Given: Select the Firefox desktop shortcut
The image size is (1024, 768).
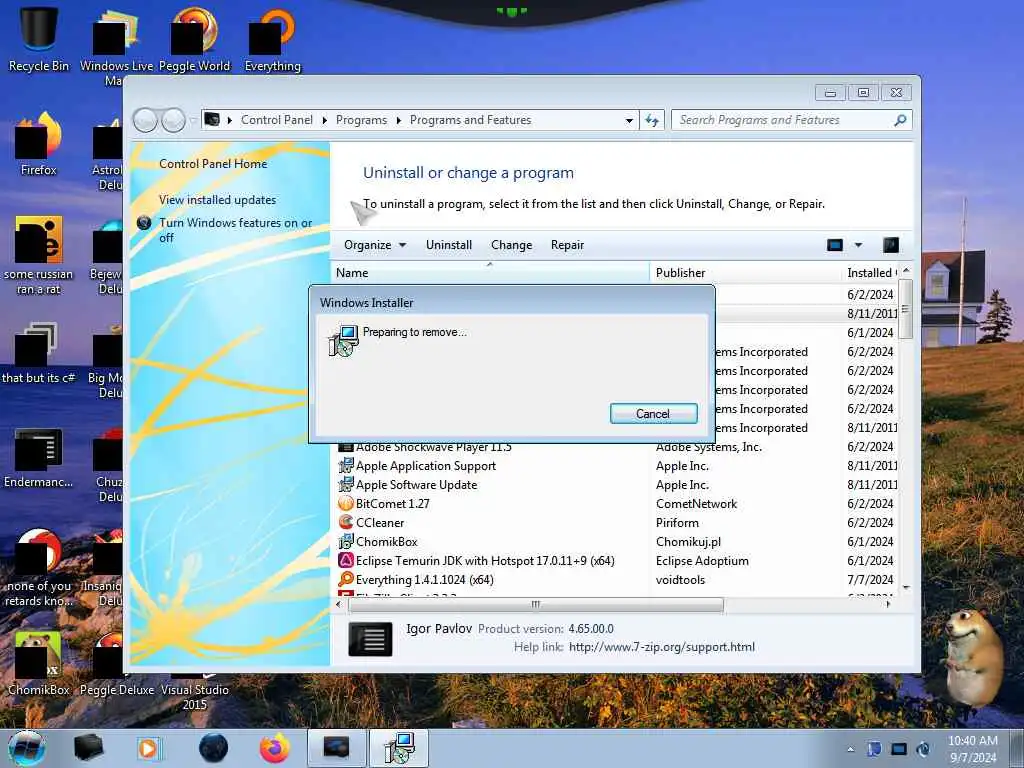Looking at the screenshot, I should (x=38, y=144).
